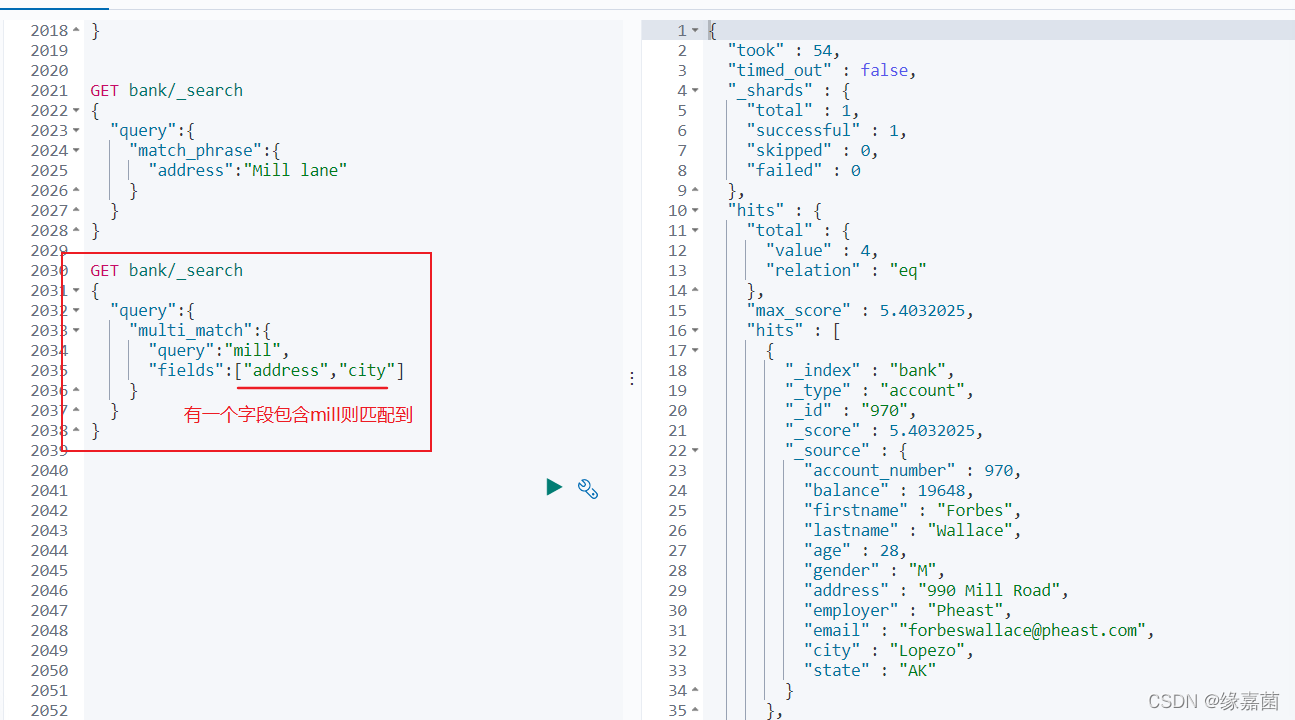Click the "age" : 28 line
This screenshot has height=720, width=1295.
point(855,550)
